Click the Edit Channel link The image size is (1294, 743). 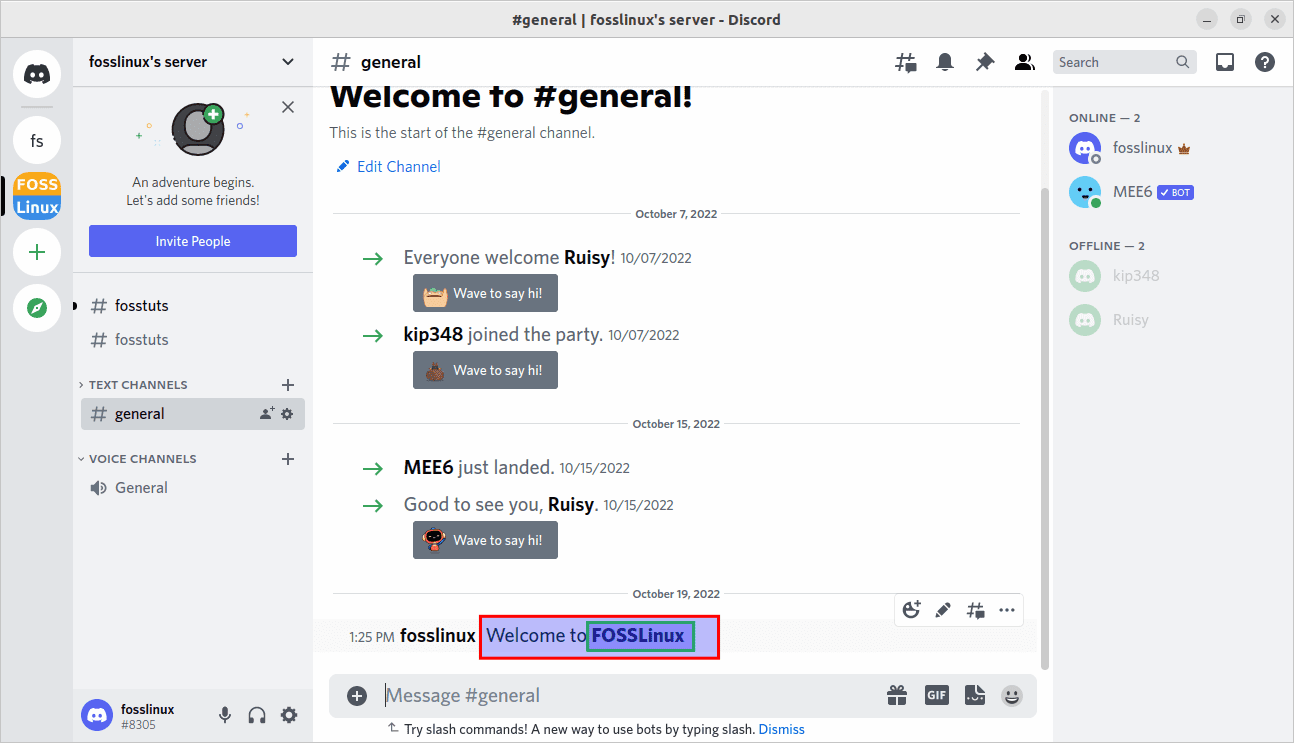click(x=389, y=167)
